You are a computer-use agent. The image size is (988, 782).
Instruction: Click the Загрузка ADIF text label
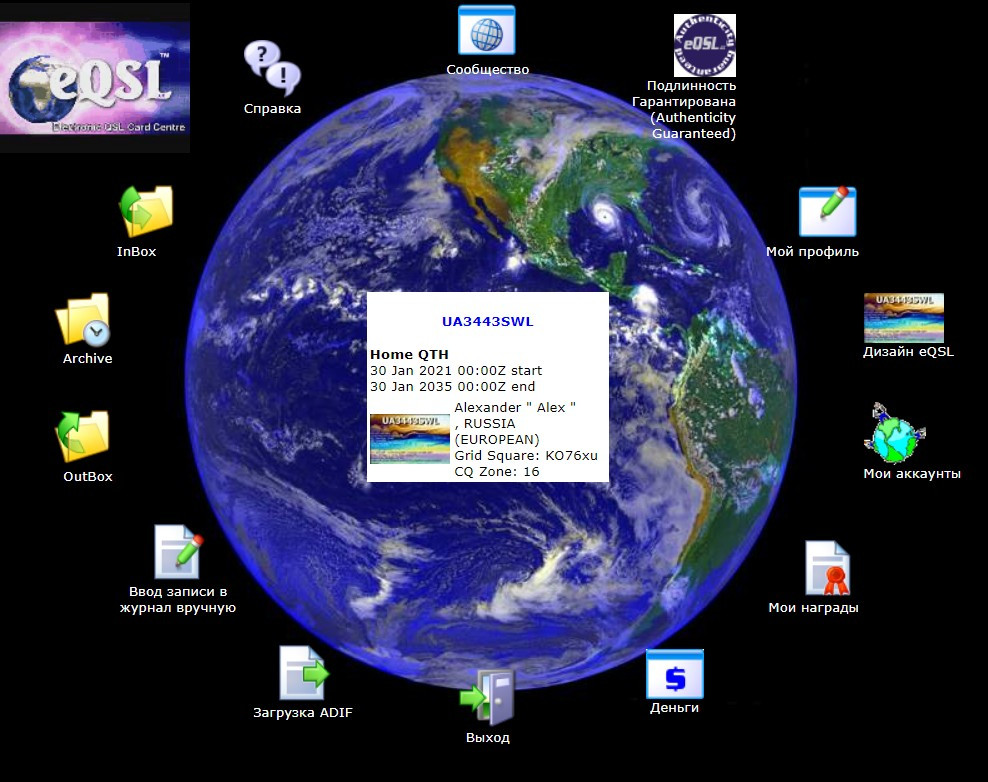pos(302,713)
